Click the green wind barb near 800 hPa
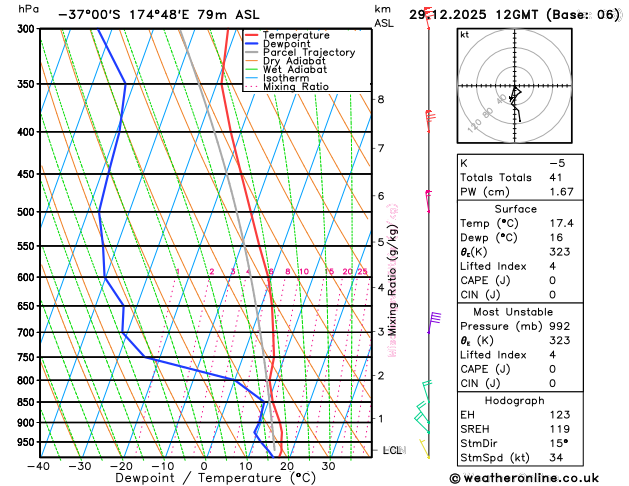 pyautogui.click(x=427, y=391)
